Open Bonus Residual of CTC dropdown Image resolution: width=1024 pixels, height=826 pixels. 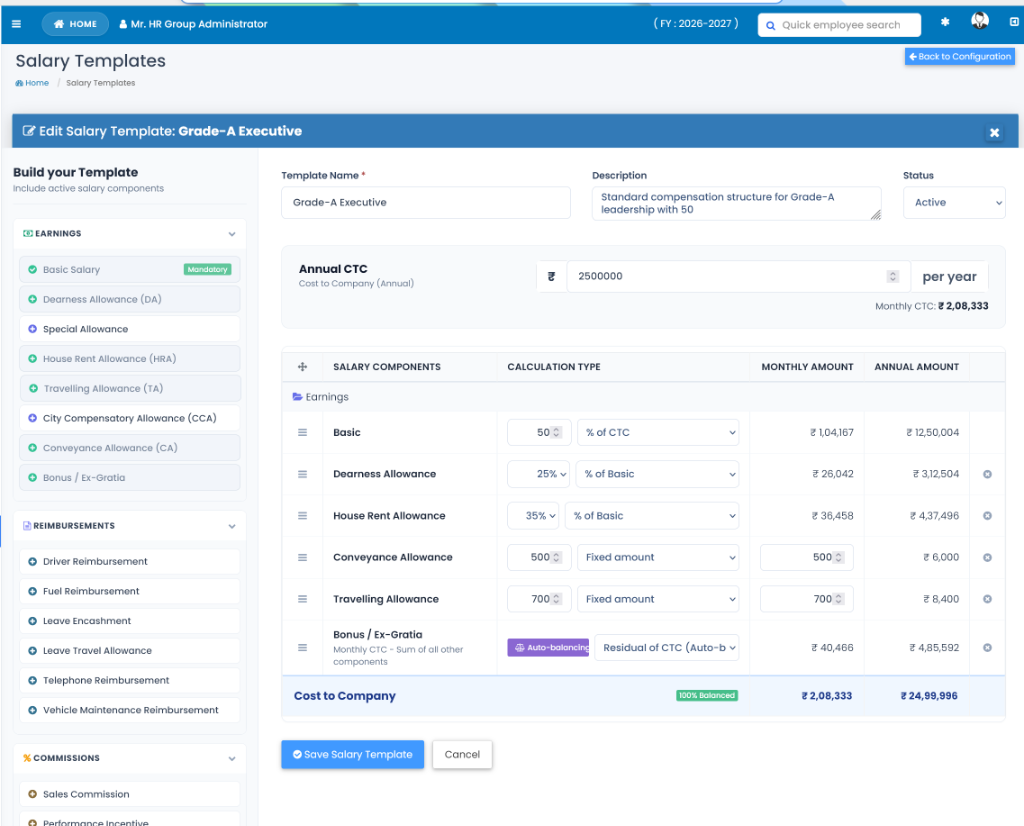pos(667,648)
